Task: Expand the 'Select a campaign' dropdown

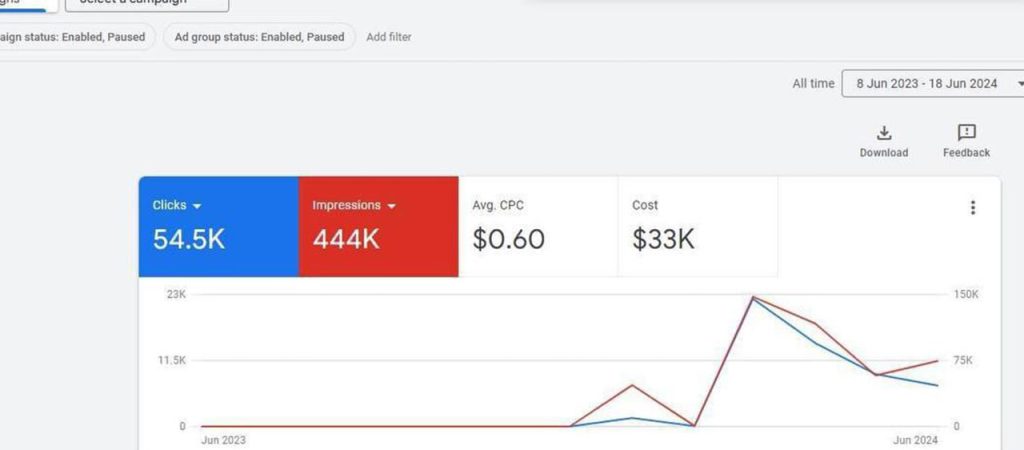Action: 147,4
